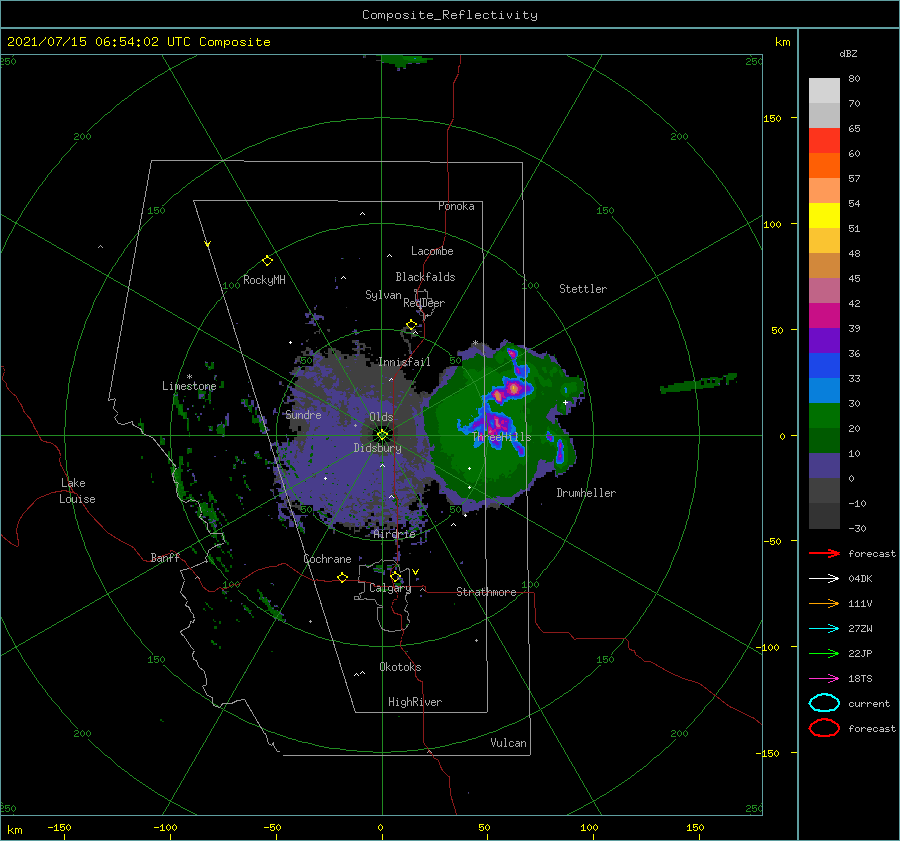Click the white 04DK arrow icon

824,579
